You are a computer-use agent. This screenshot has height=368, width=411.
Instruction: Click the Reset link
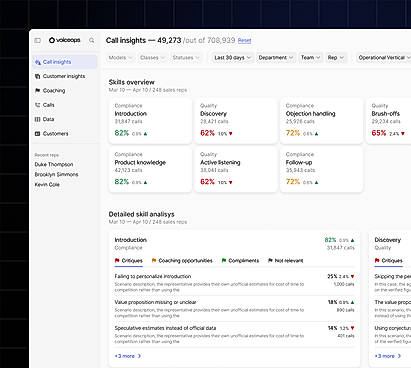(244, 41)
